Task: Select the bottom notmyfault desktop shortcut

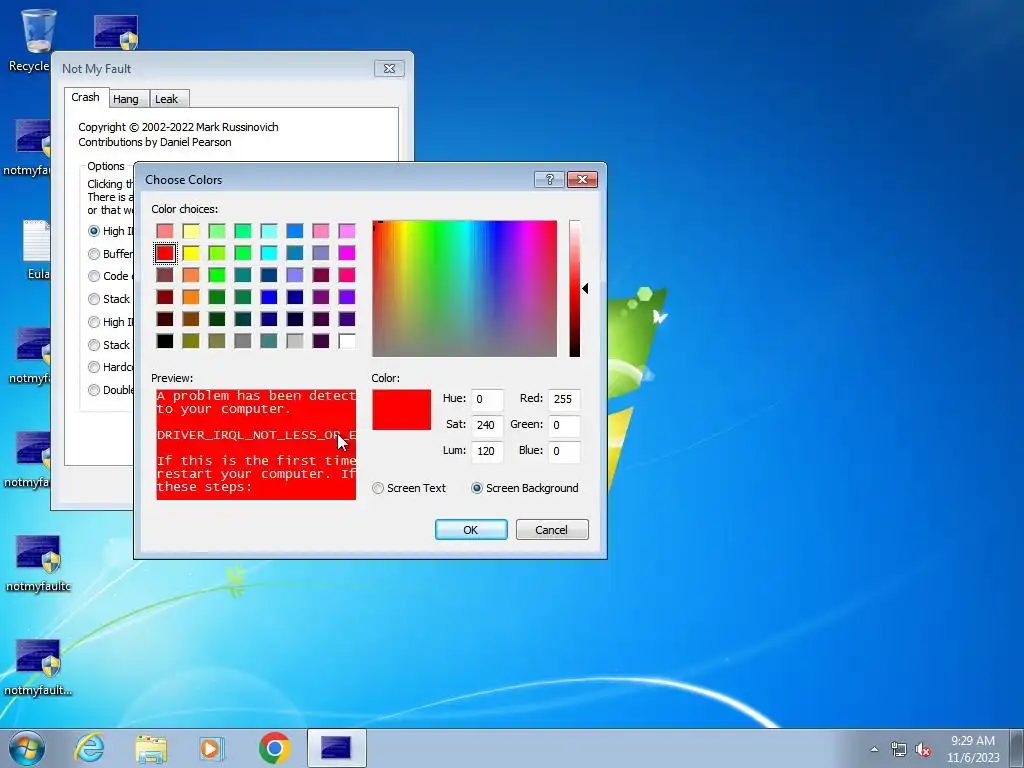Action: pyautogui.click(x=38, y=667)
